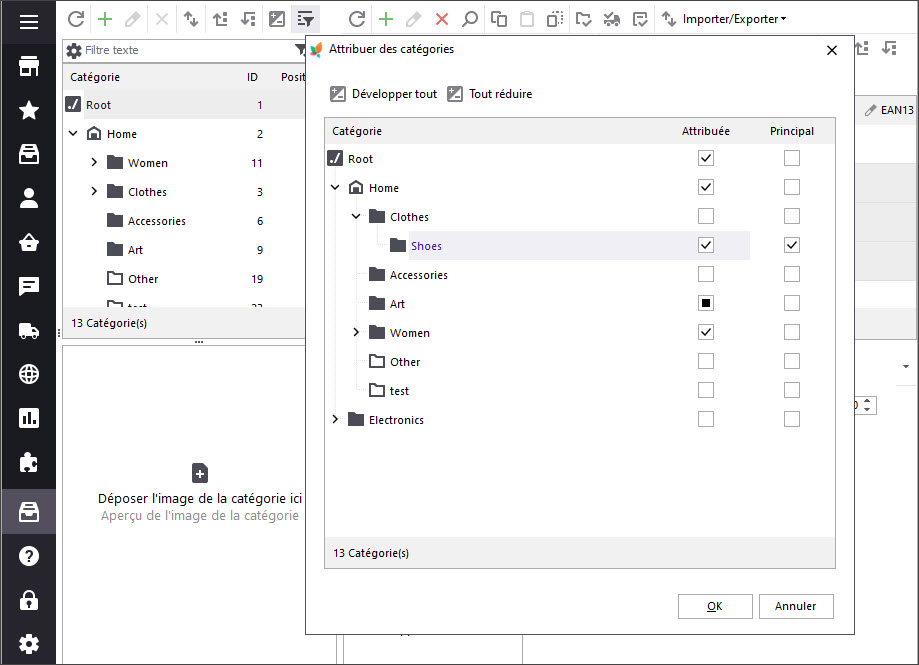Viewport: 919px width, 665px height.
Task: Expand Women in left category panel
Action: click(94, 162)
